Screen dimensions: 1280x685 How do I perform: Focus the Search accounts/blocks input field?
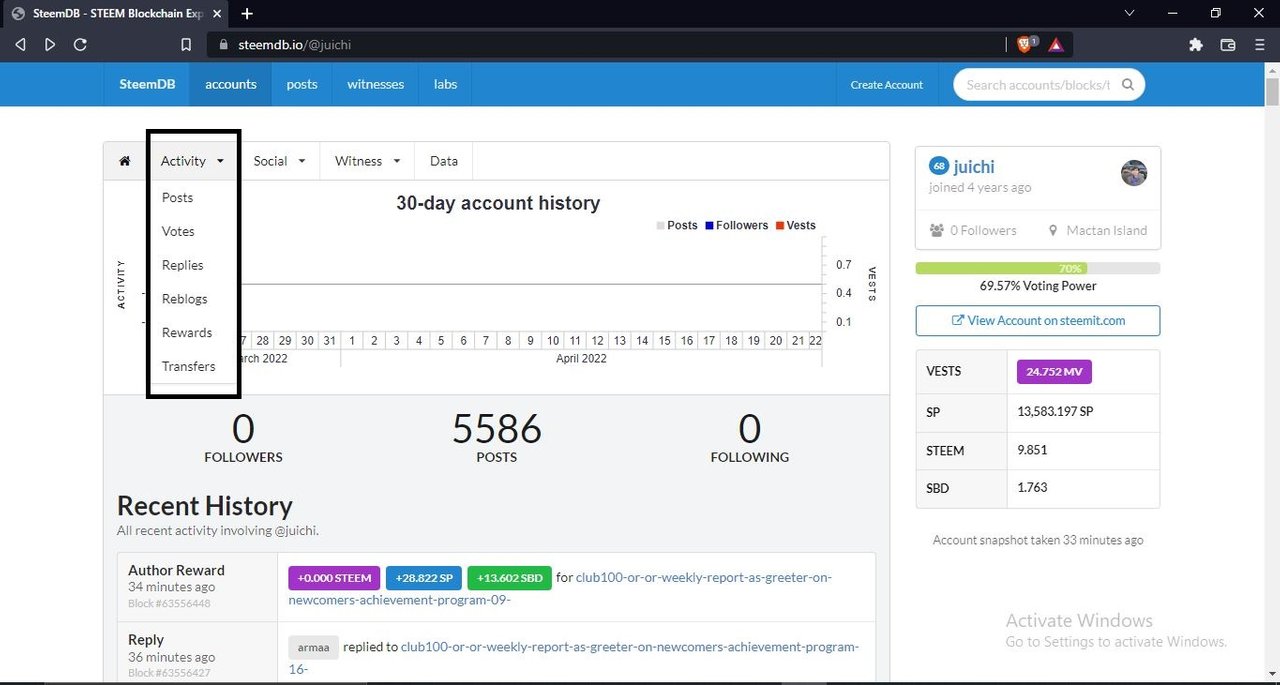1049,85
